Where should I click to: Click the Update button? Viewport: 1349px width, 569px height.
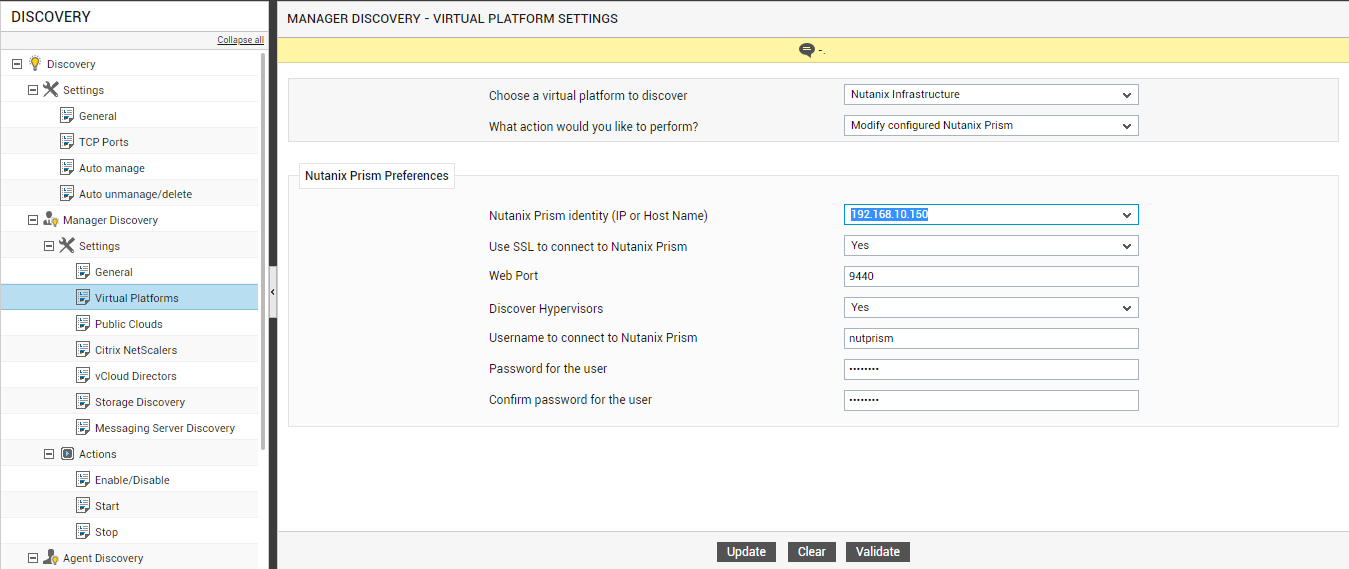(x=746, y=552)
